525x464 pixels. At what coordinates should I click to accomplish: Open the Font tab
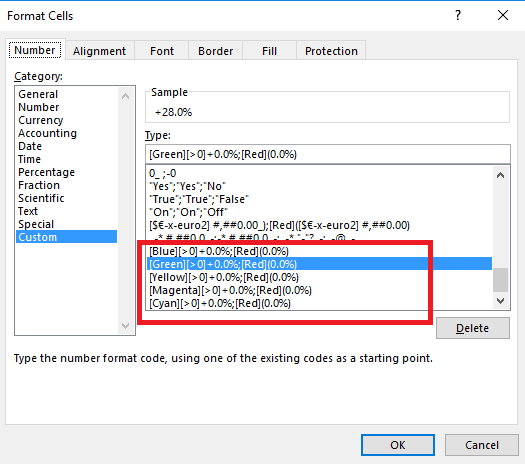pyautogui.click(x=162, y=51)
